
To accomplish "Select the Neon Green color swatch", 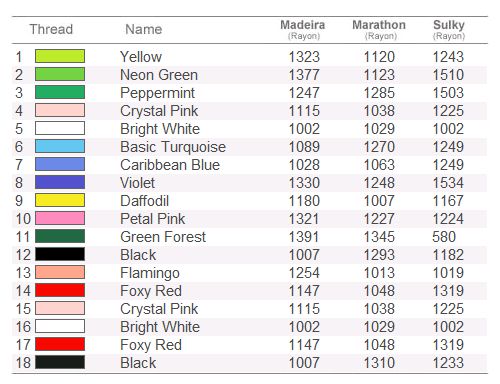I will (x=60, y=74).
